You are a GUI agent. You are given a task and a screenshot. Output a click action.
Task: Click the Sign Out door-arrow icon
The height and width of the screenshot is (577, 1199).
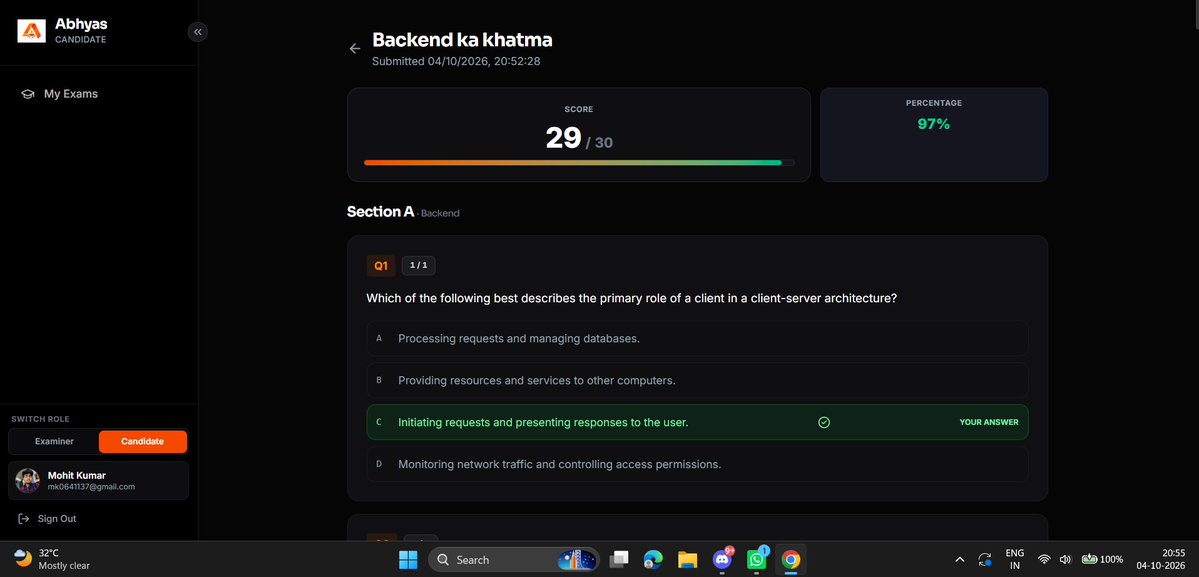point(24,519)
